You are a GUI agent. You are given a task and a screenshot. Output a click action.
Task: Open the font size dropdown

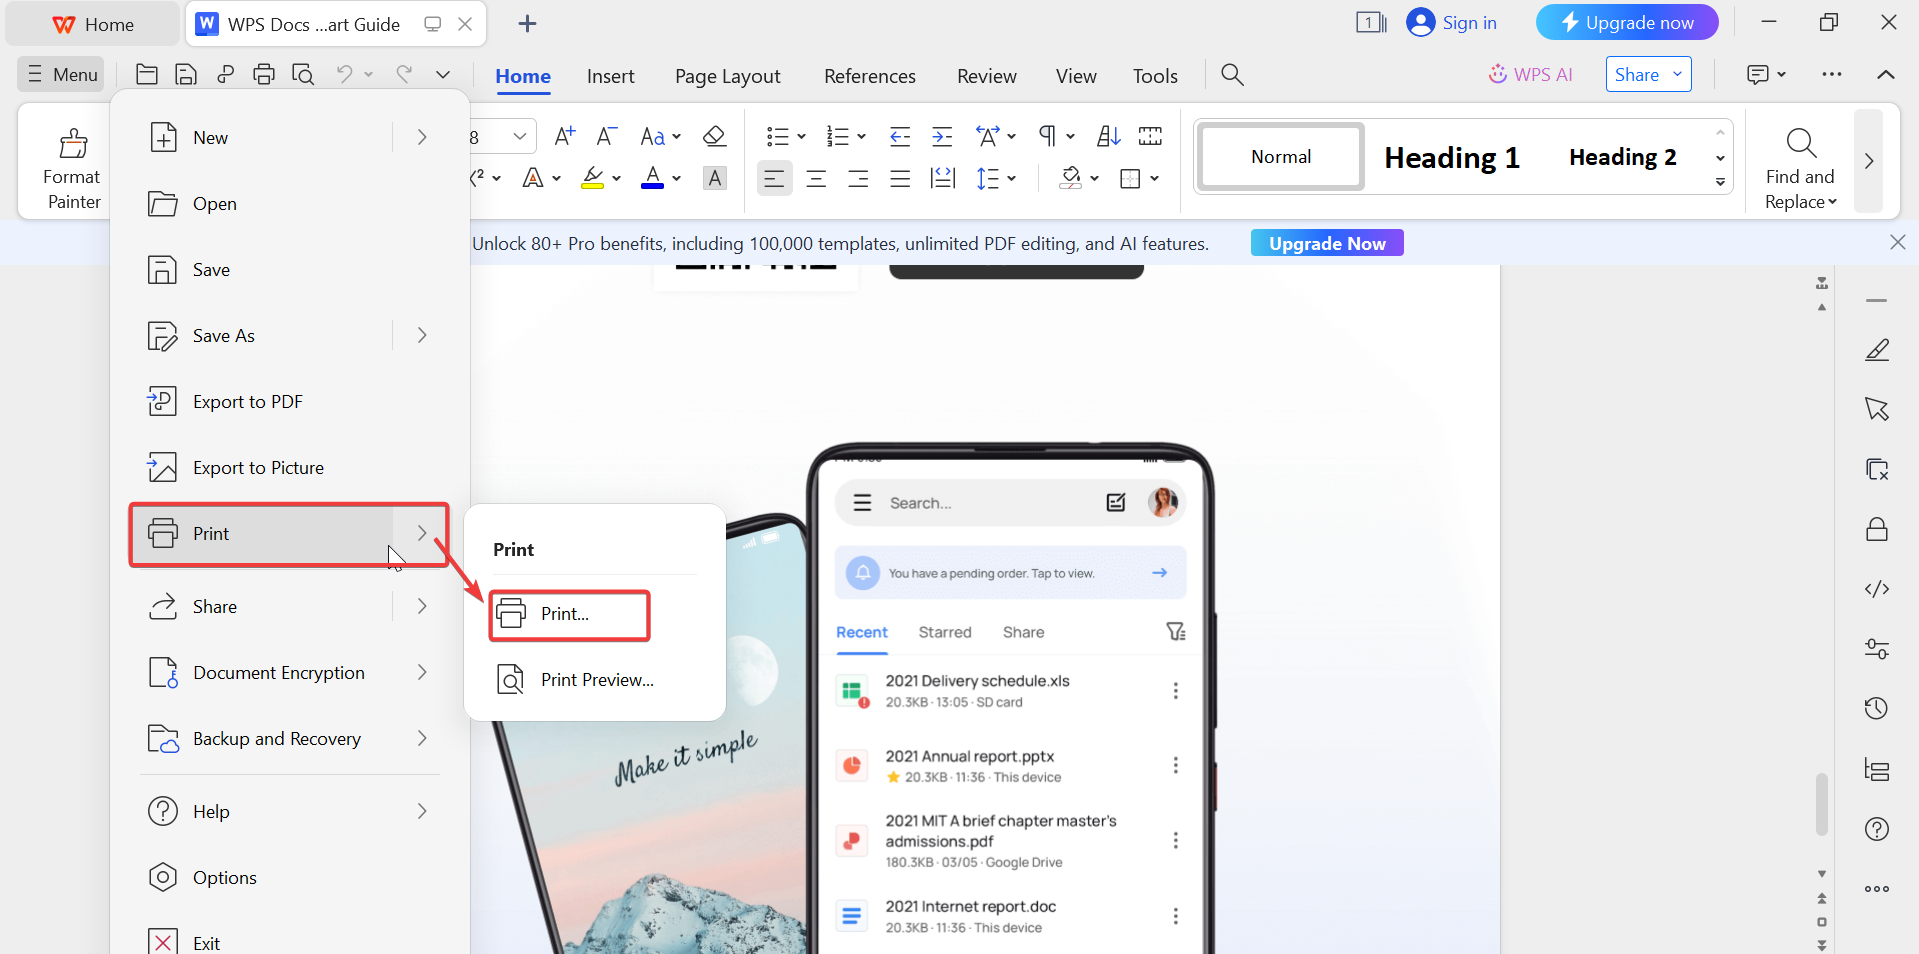[520, 136]
